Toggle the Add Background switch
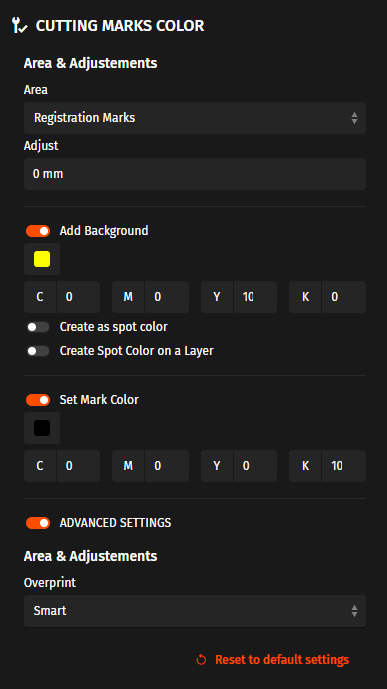This screenshot has height=689, width=387. [38, 231]
